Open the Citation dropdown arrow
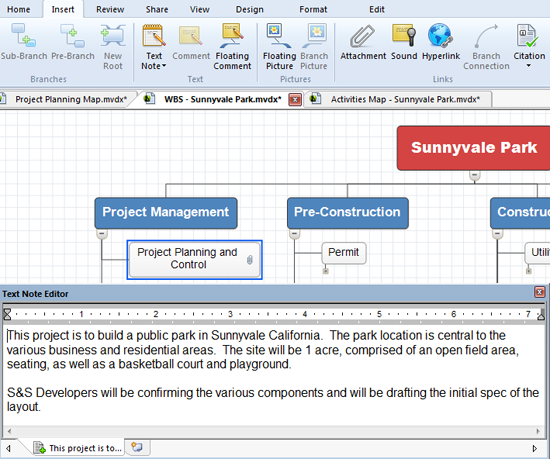The image size is (550, 459). 529,66
